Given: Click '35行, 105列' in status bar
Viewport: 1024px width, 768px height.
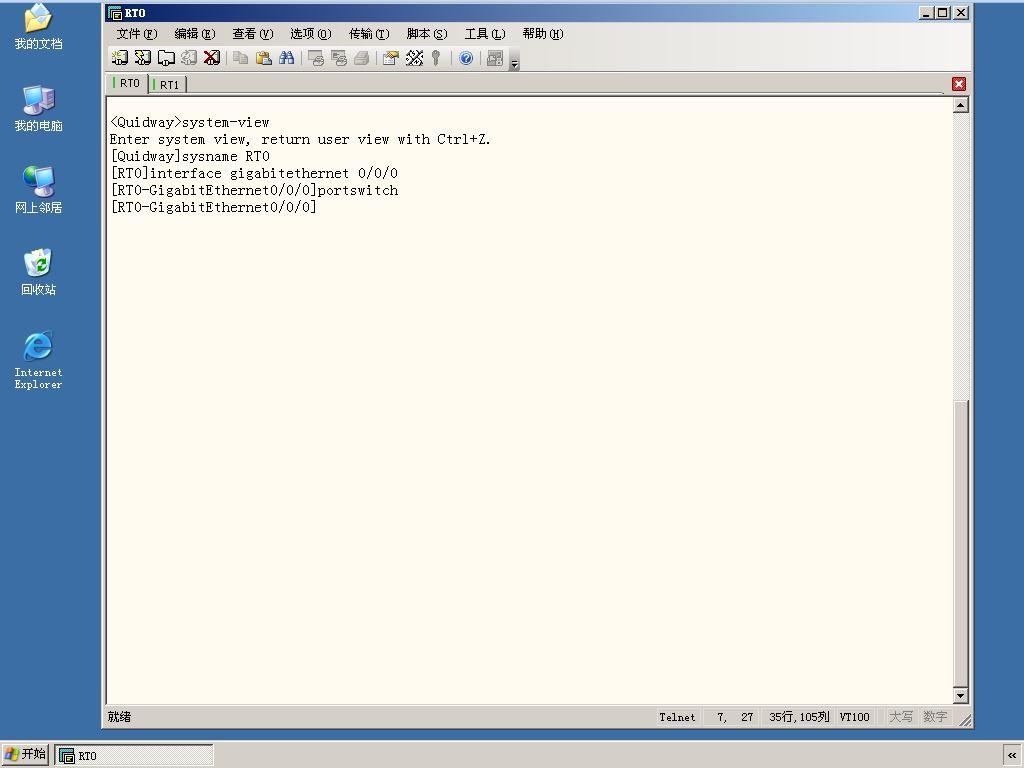Looking at the screenshot, I should (x=799, y=717).
